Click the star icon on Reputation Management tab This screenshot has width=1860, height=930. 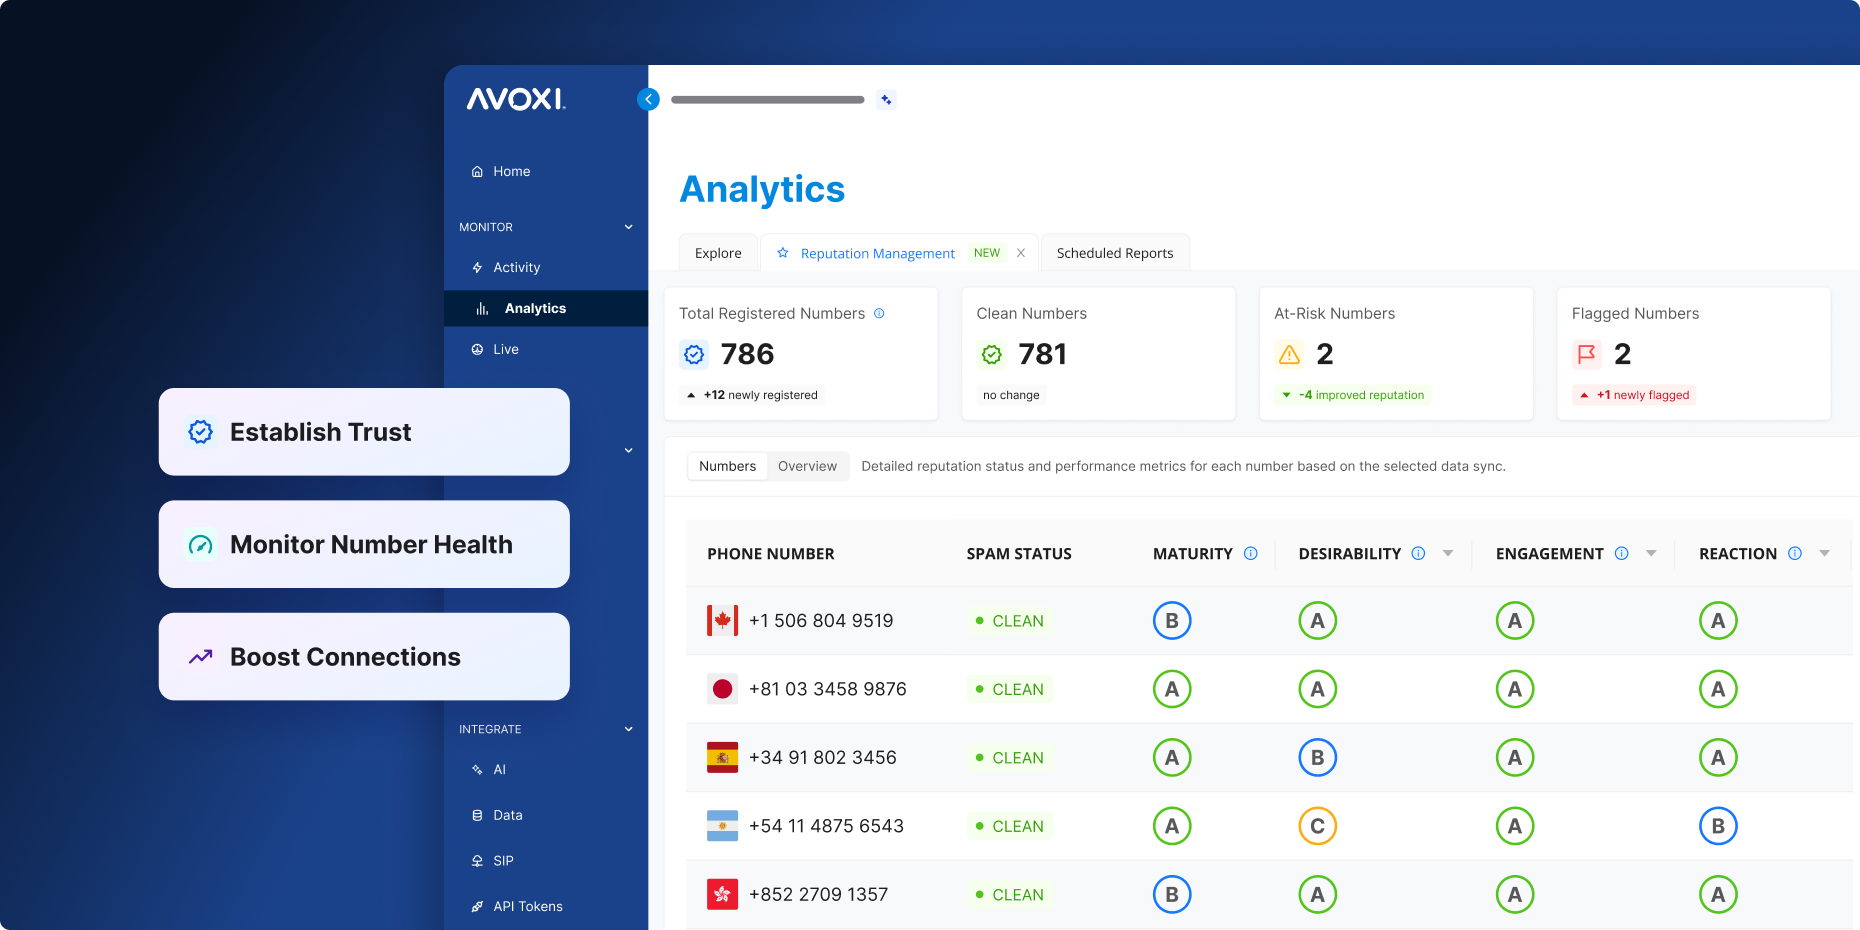click(783, 253)
